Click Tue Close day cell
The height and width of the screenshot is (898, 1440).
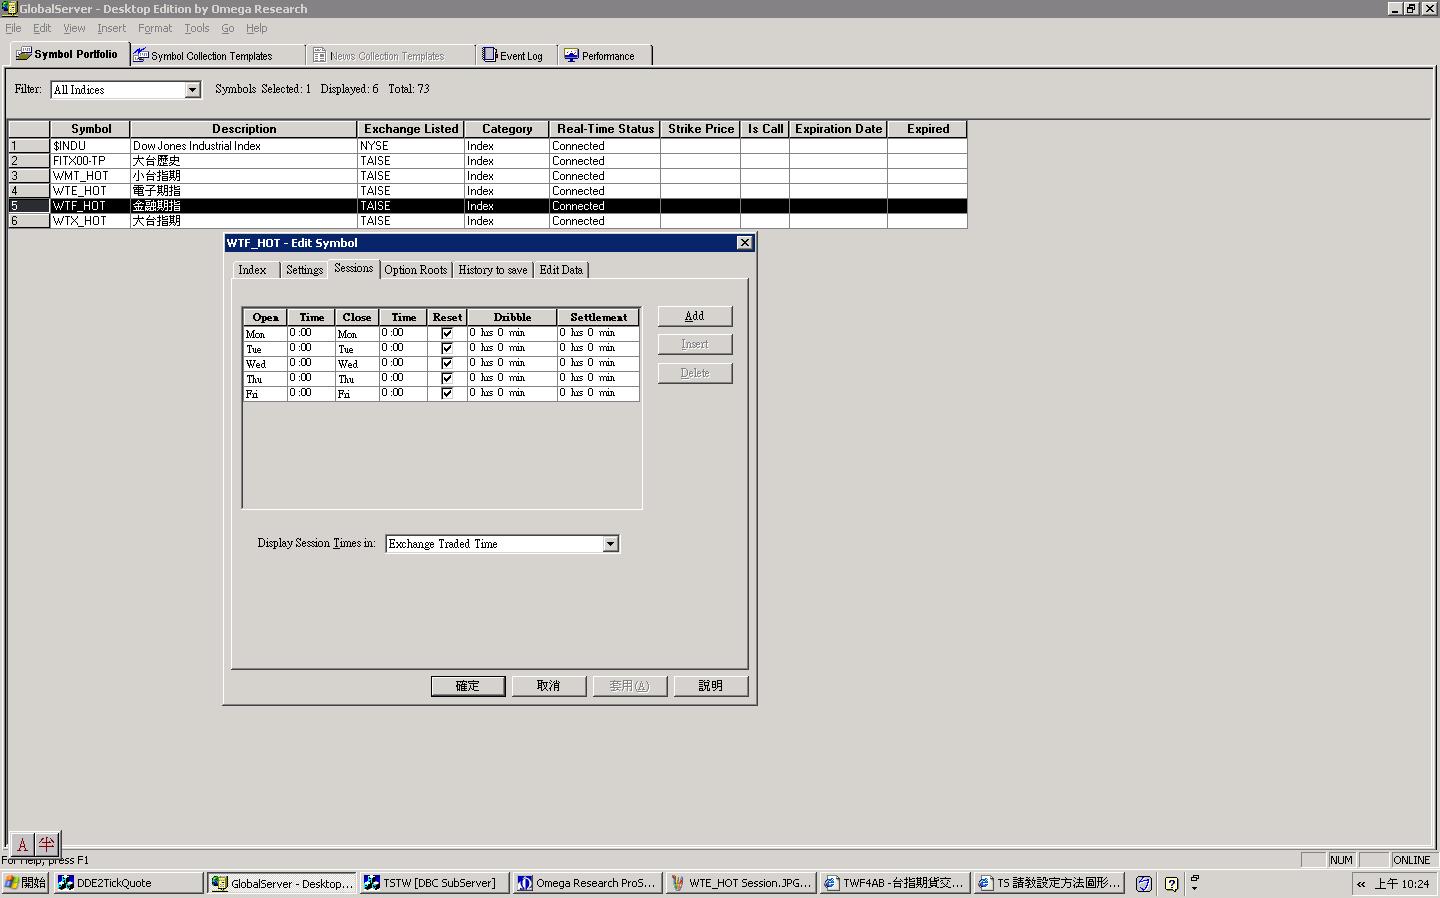pos(357,348)
